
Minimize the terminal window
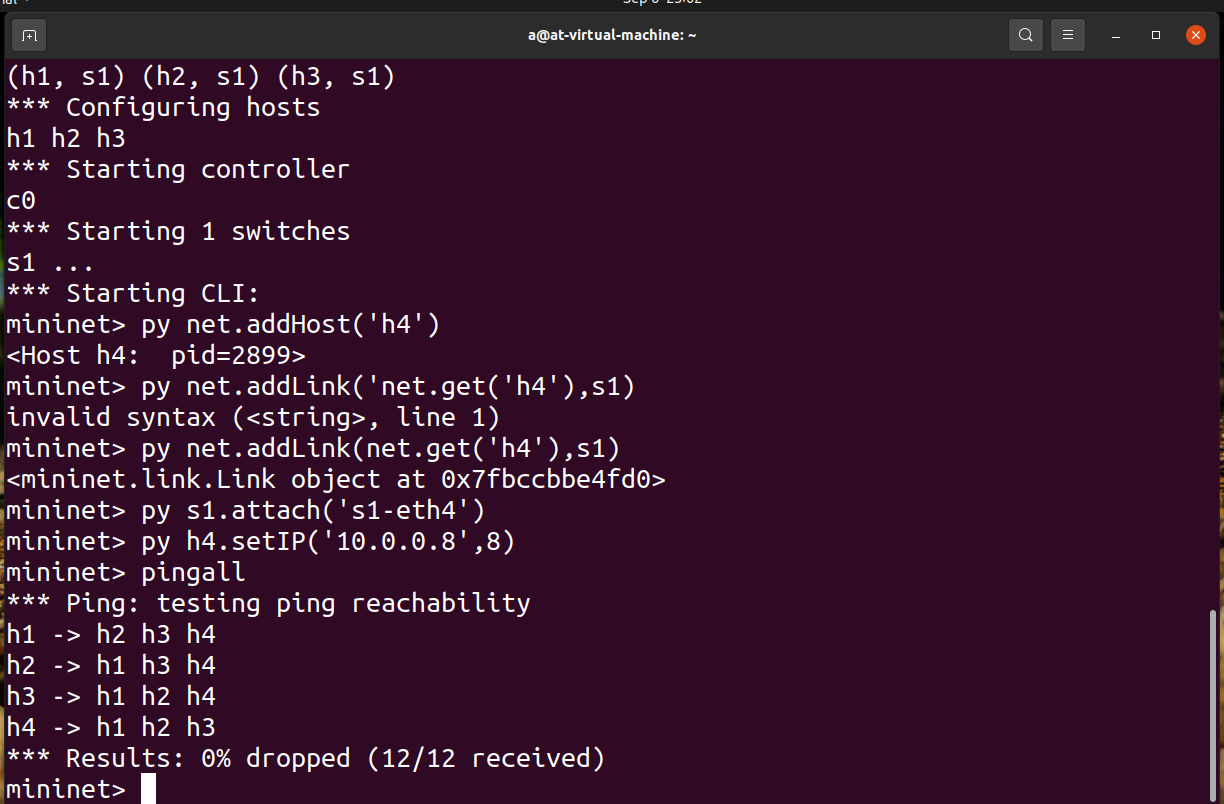pyautogui.click(x=1116, y=35)
